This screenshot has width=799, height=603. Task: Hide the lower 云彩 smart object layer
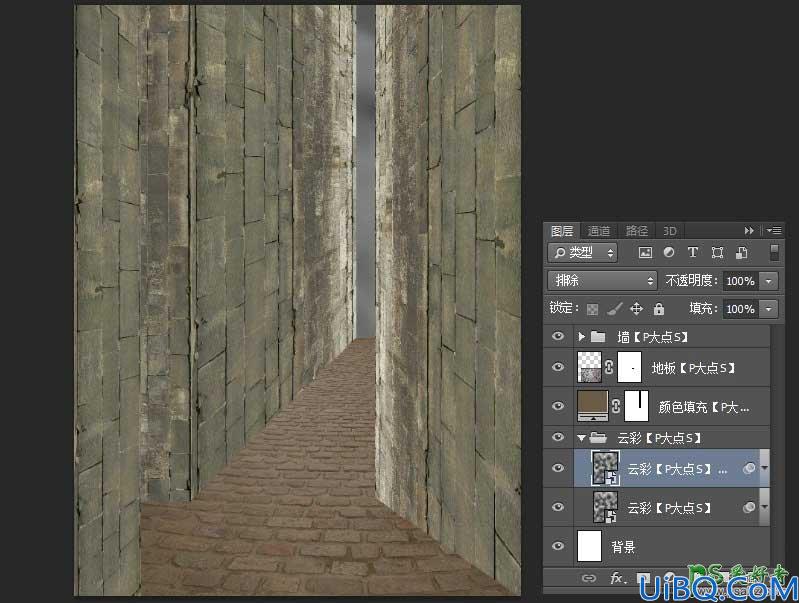(x=558, y=507)
